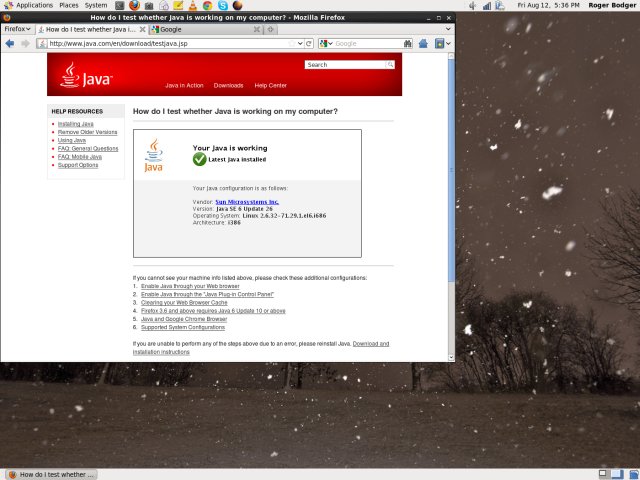The width and height of the screenshot is (640, 480).
Task: Close the Google tab
Action: pos(257,29)
